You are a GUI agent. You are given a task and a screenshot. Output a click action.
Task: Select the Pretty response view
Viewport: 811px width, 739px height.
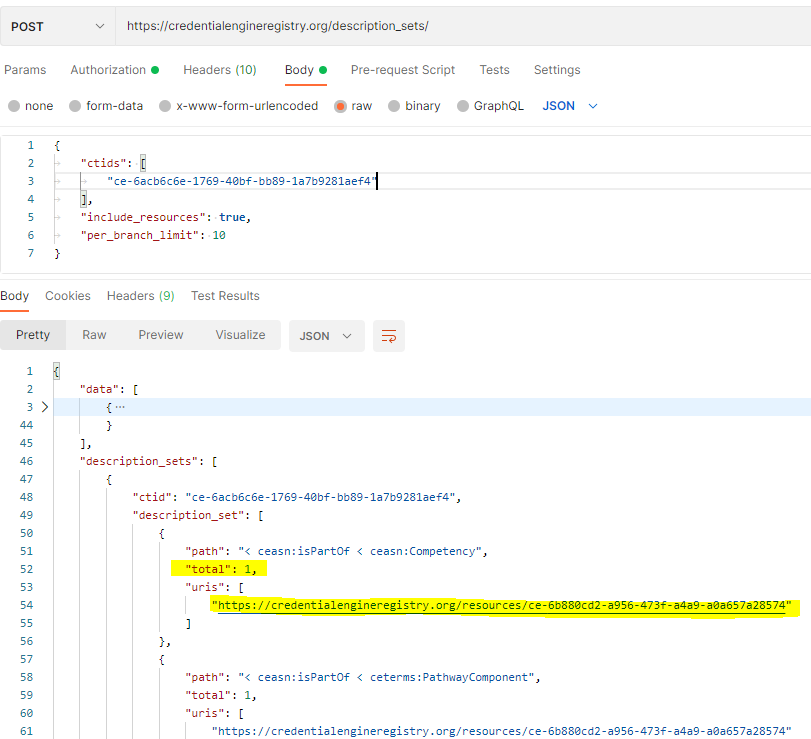(x=33, y=335)
